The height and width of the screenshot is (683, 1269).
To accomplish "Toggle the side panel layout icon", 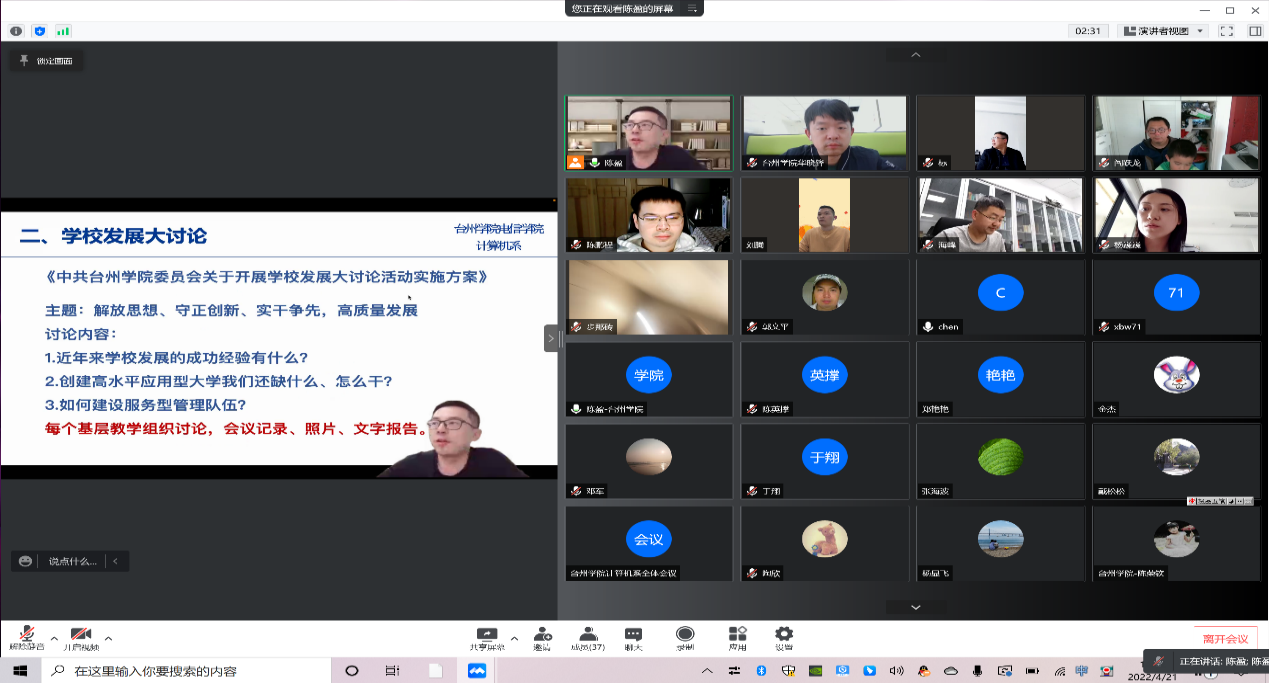I will [1255, 31].
